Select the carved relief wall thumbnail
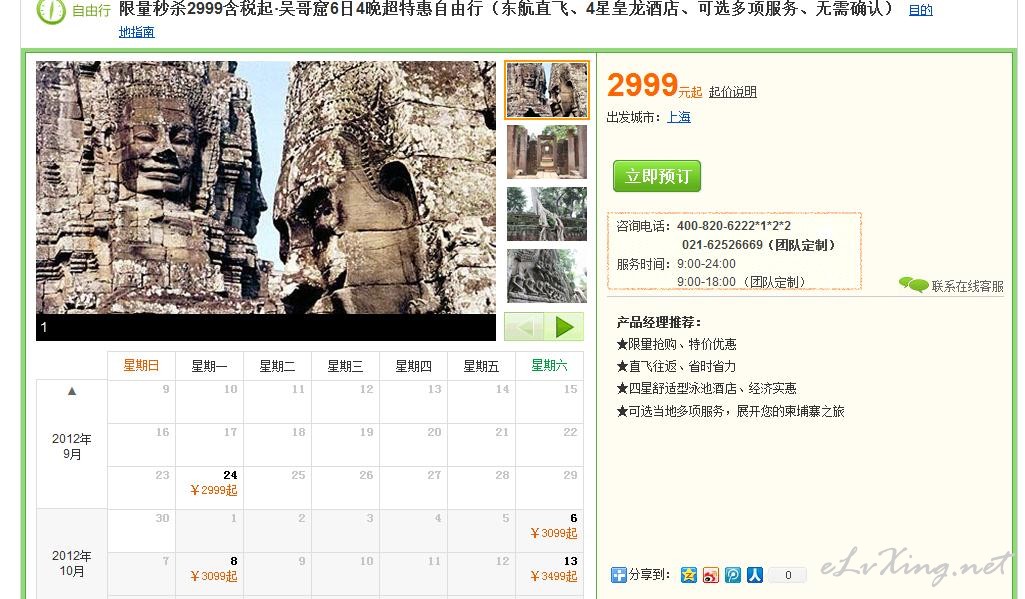 [546, 275]
